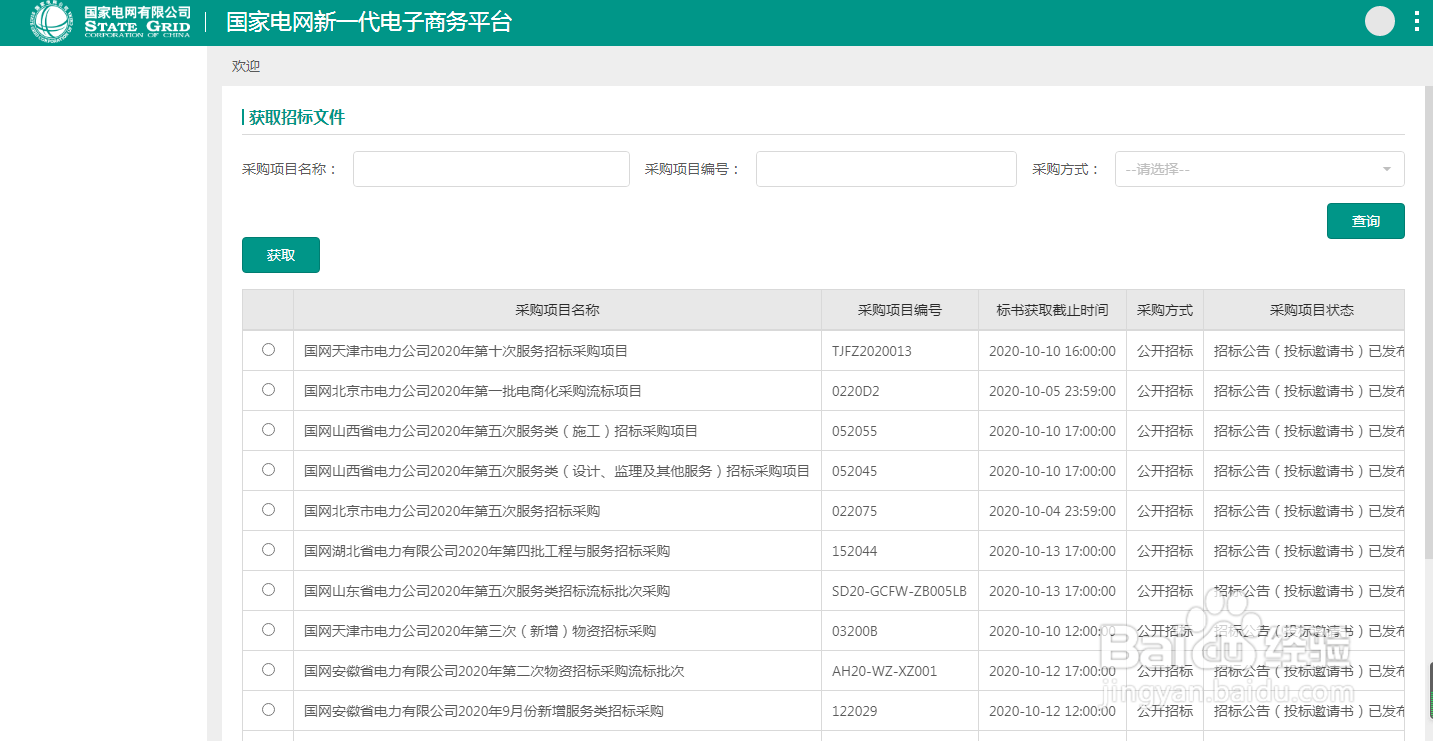Open the three-dot menu in the top right

coord(1415,20)
